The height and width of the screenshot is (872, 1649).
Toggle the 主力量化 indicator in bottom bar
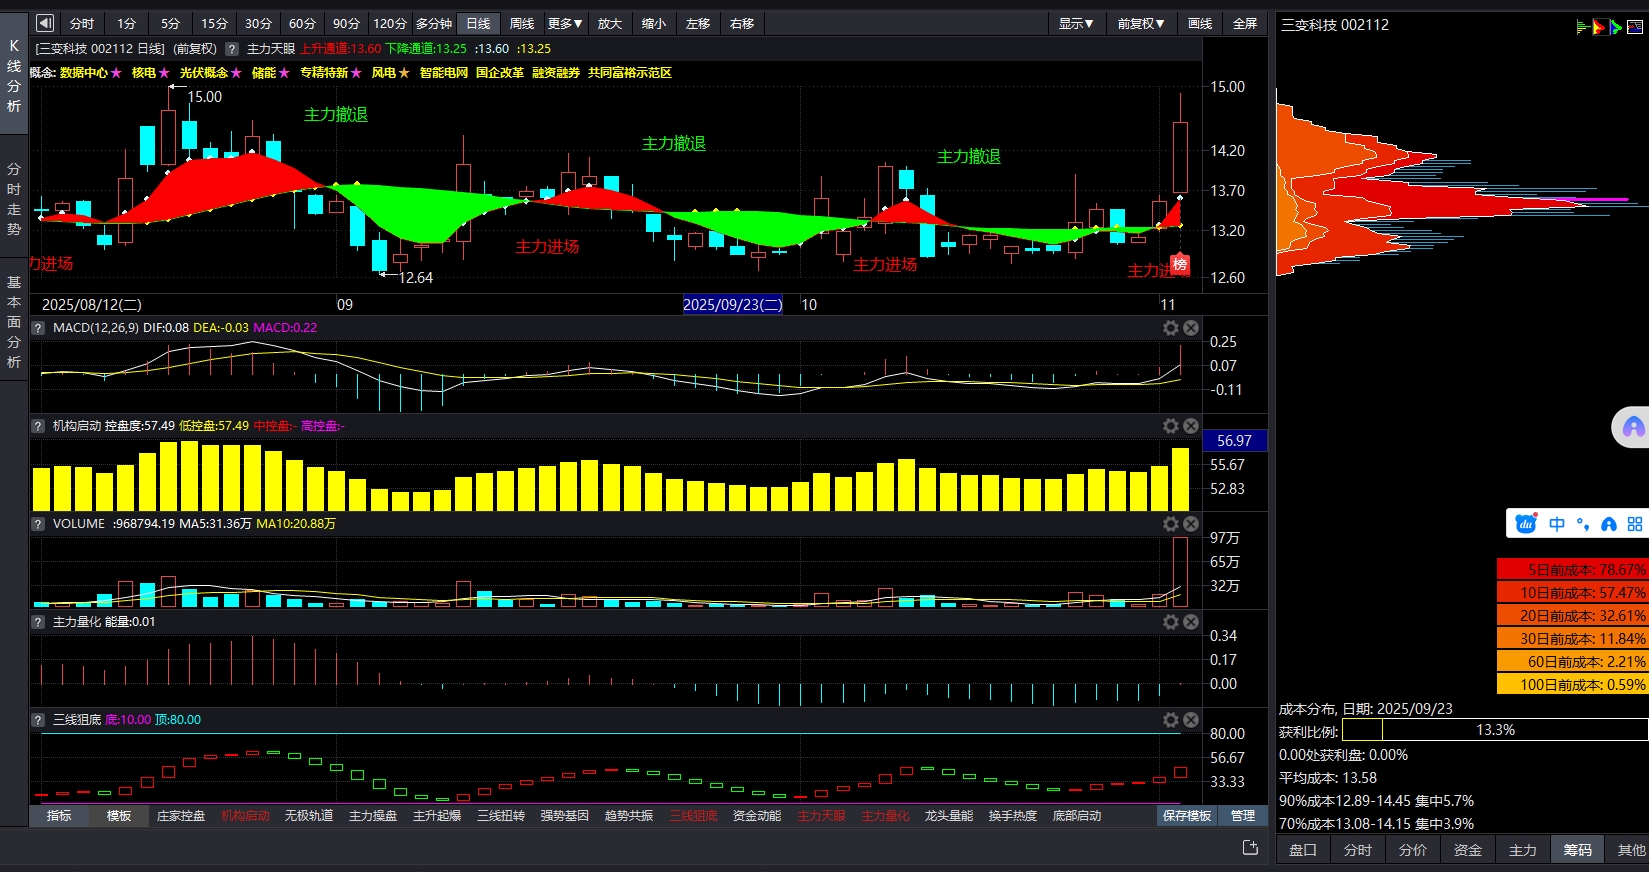885,816
